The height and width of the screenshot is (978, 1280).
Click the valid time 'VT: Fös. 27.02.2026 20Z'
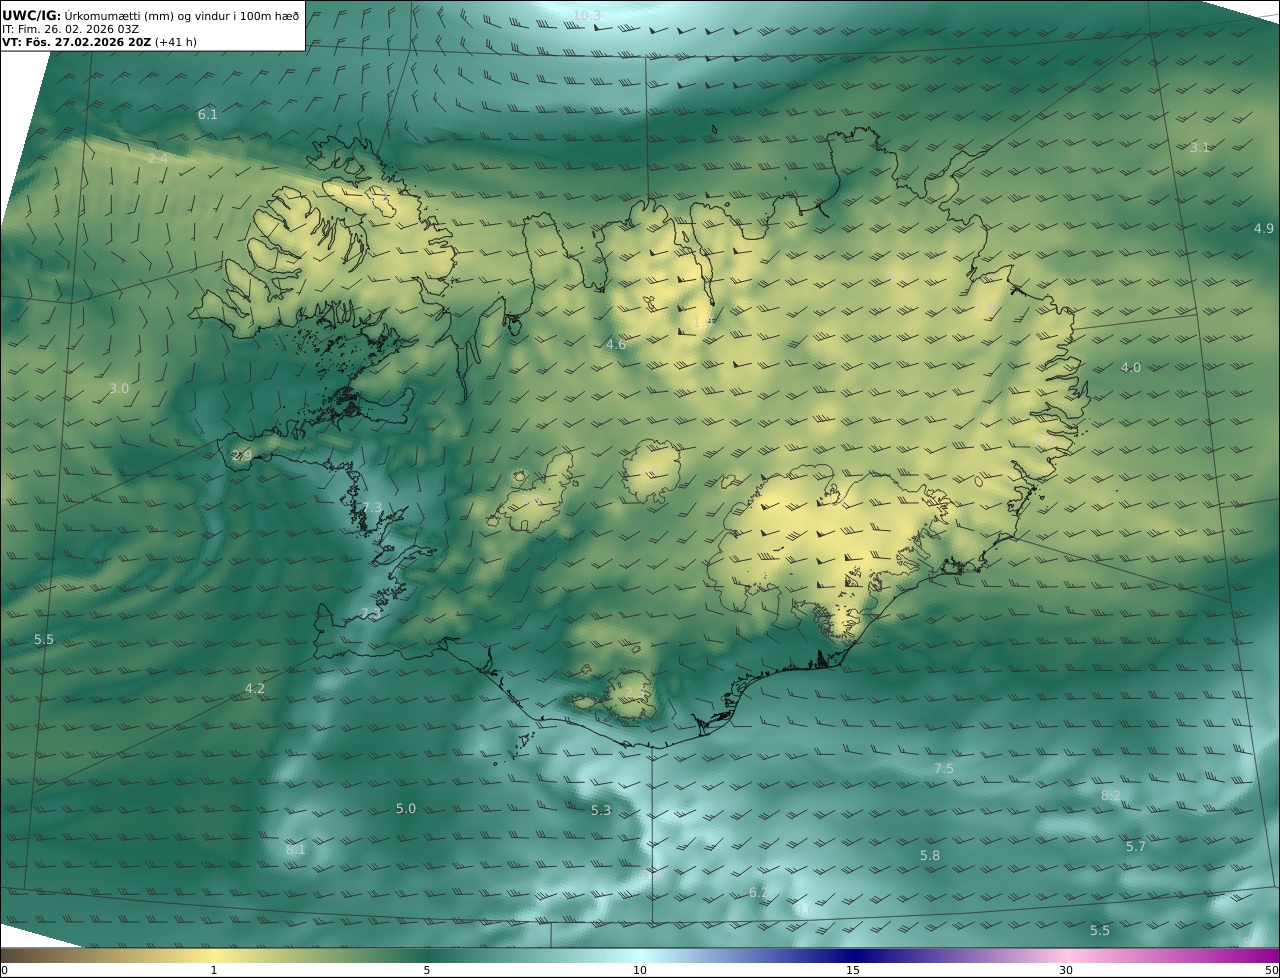[77, 43]
